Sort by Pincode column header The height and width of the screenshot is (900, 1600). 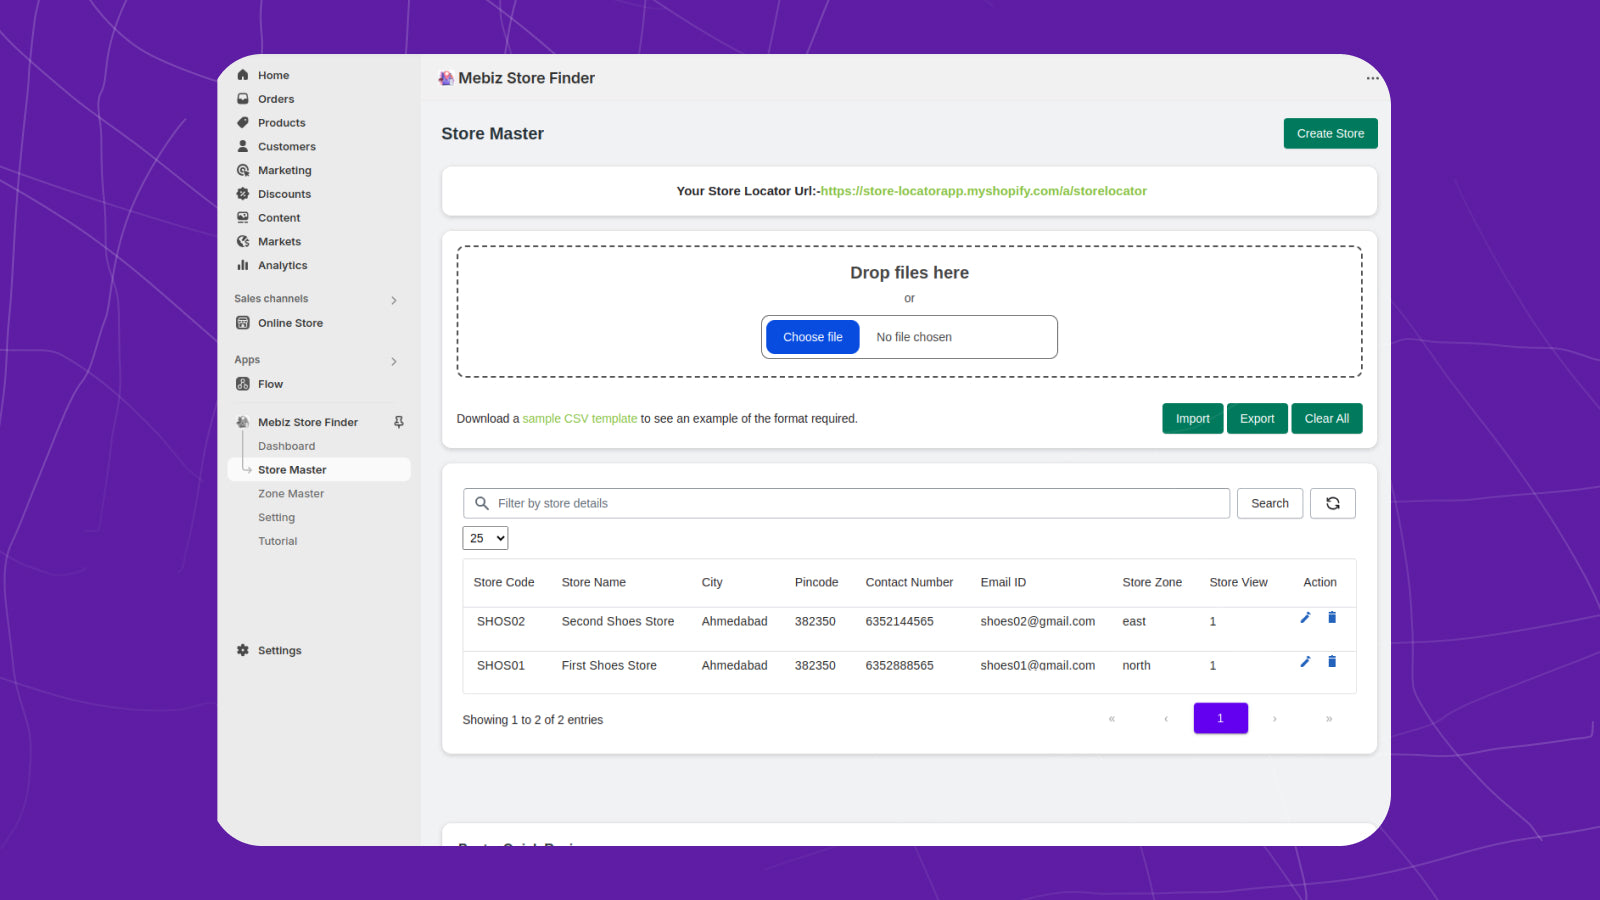click(816, 582)
